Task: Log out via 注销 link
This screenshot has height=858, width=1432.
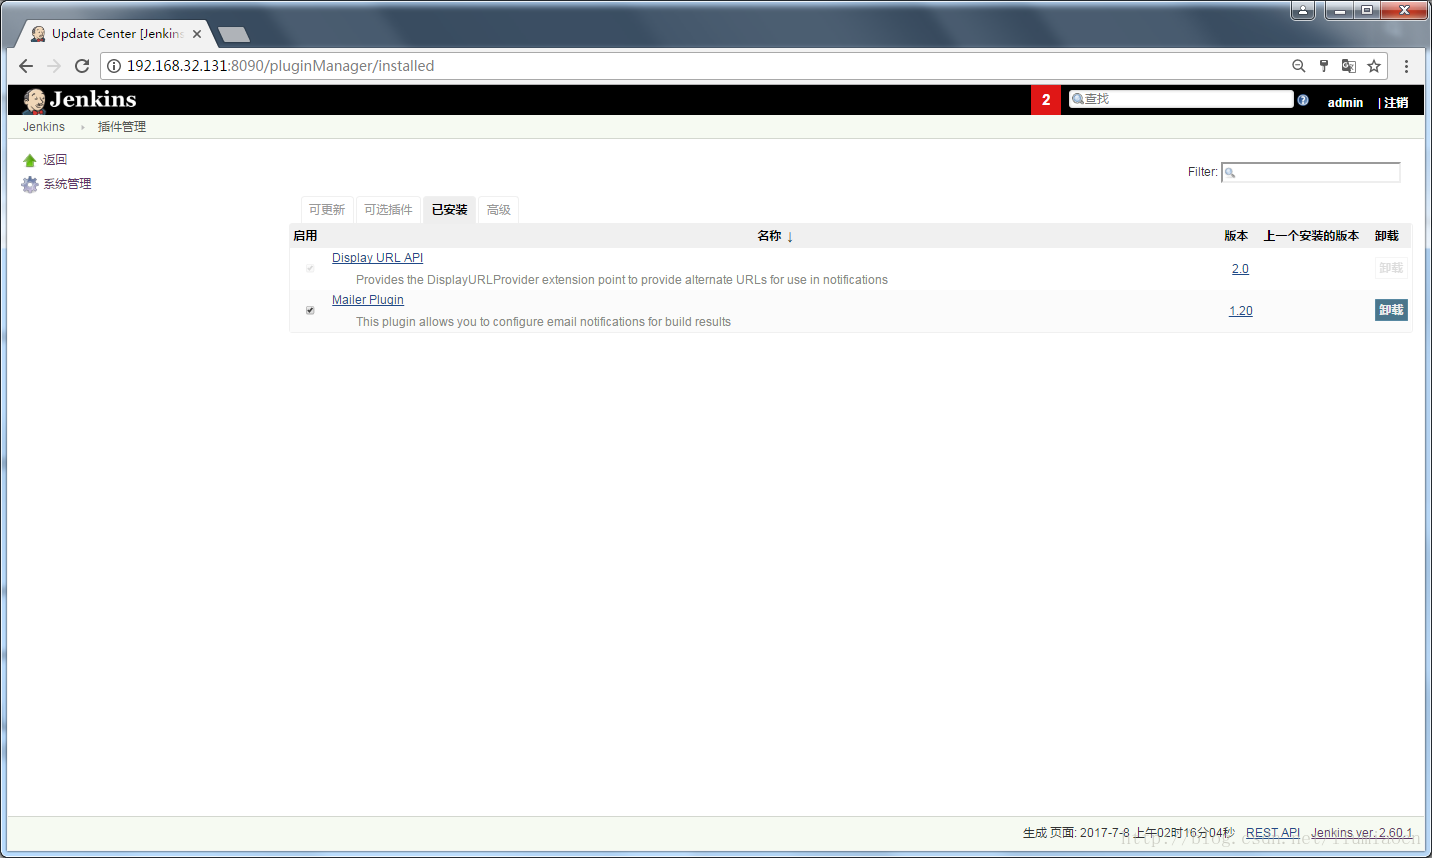Action: tap(1396, 102)
